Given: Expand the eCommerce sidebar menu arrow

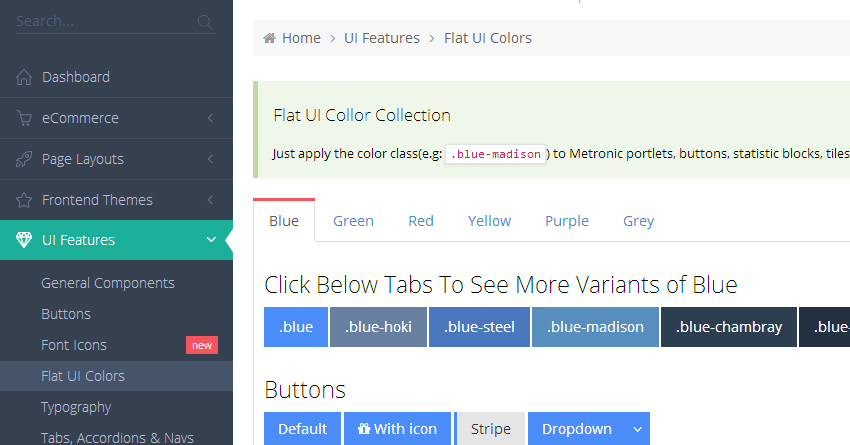Looking at the screenshot, I should click(210, 118).
